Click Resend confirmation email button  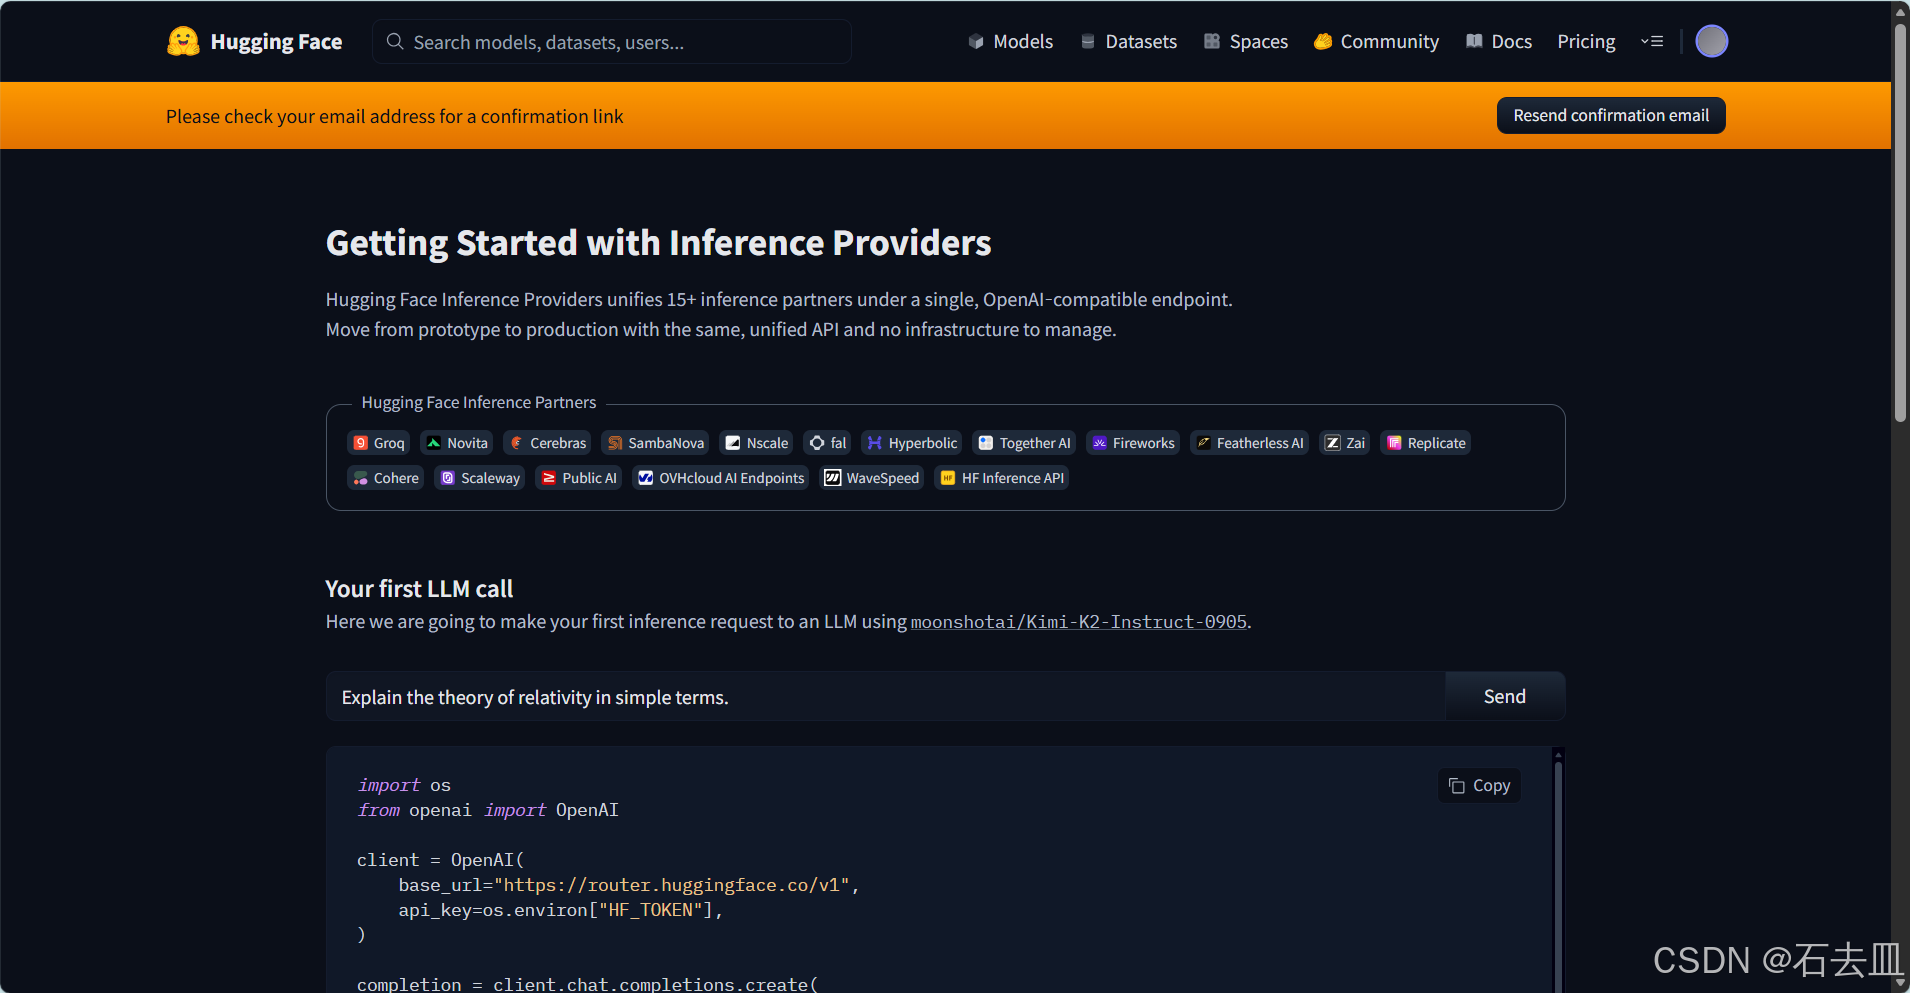click(1611, 115)
